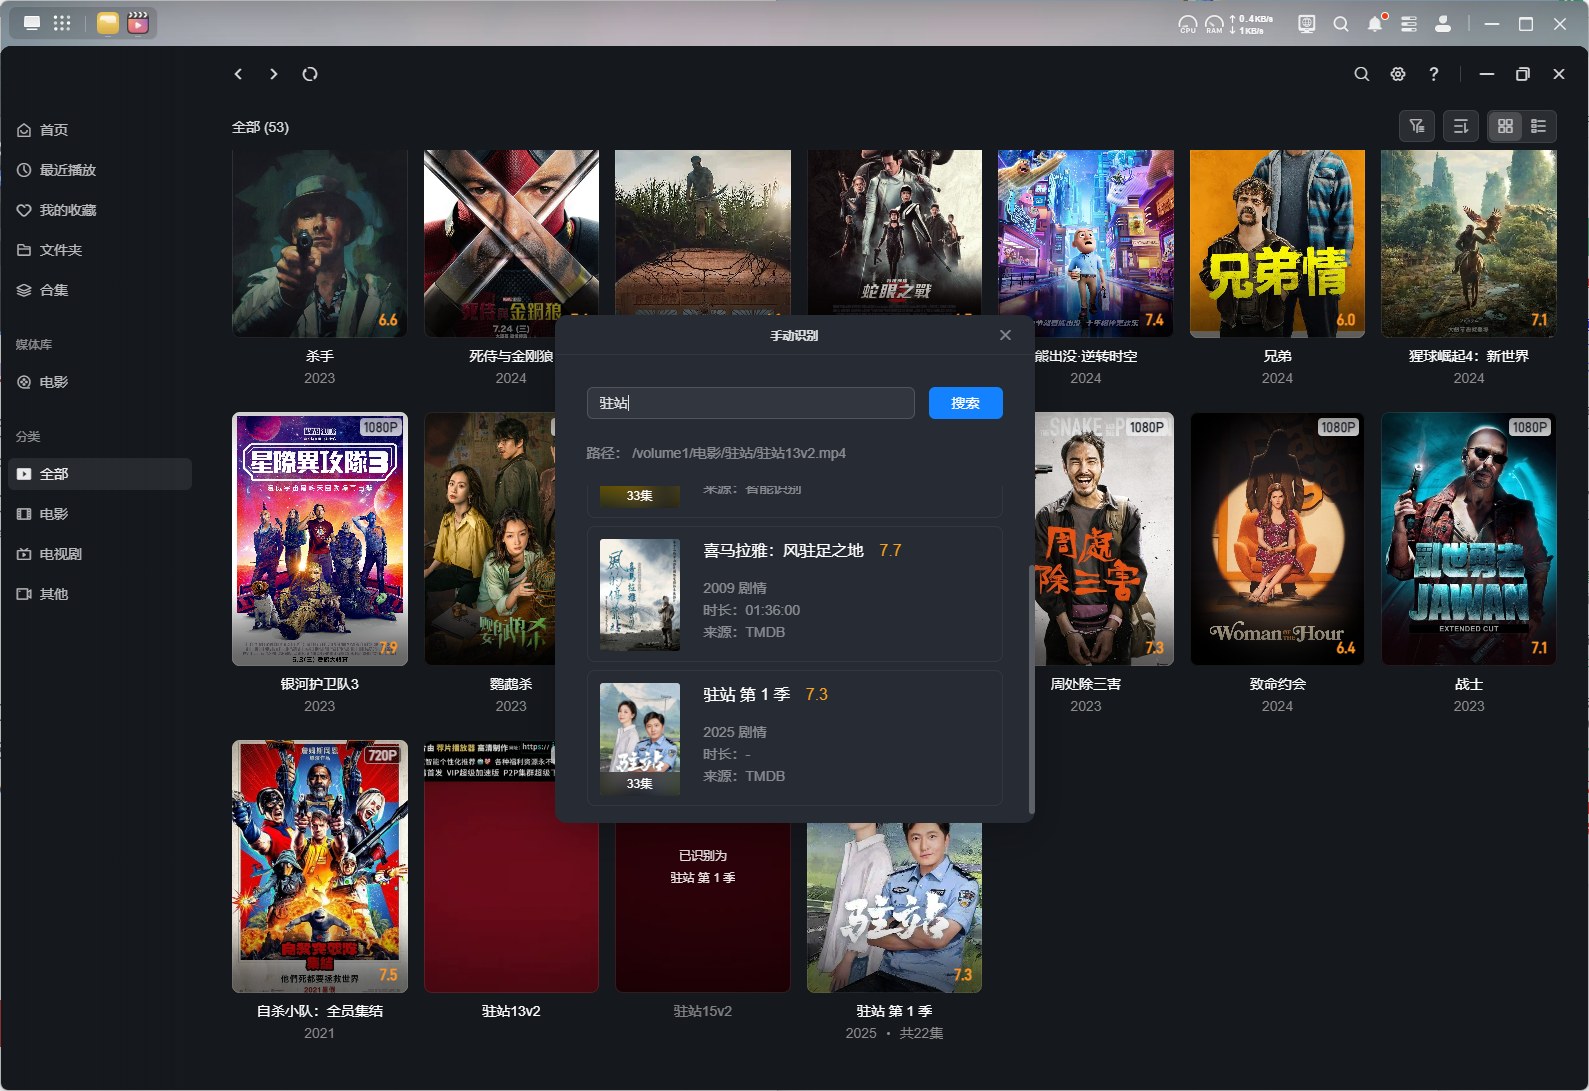Viewport: 1589px width, 1091px height.
Task: Go to 首页 in the sidebar
Action: 100,130
